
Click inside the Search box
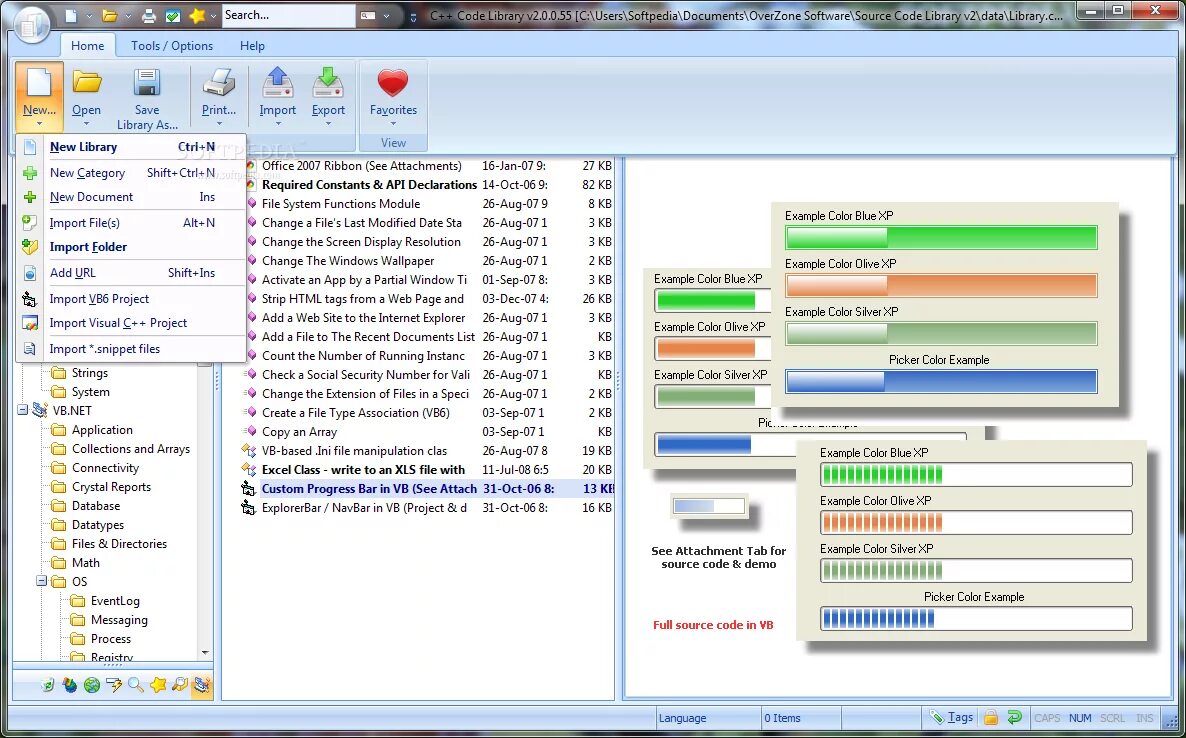[x=288, y=15]
